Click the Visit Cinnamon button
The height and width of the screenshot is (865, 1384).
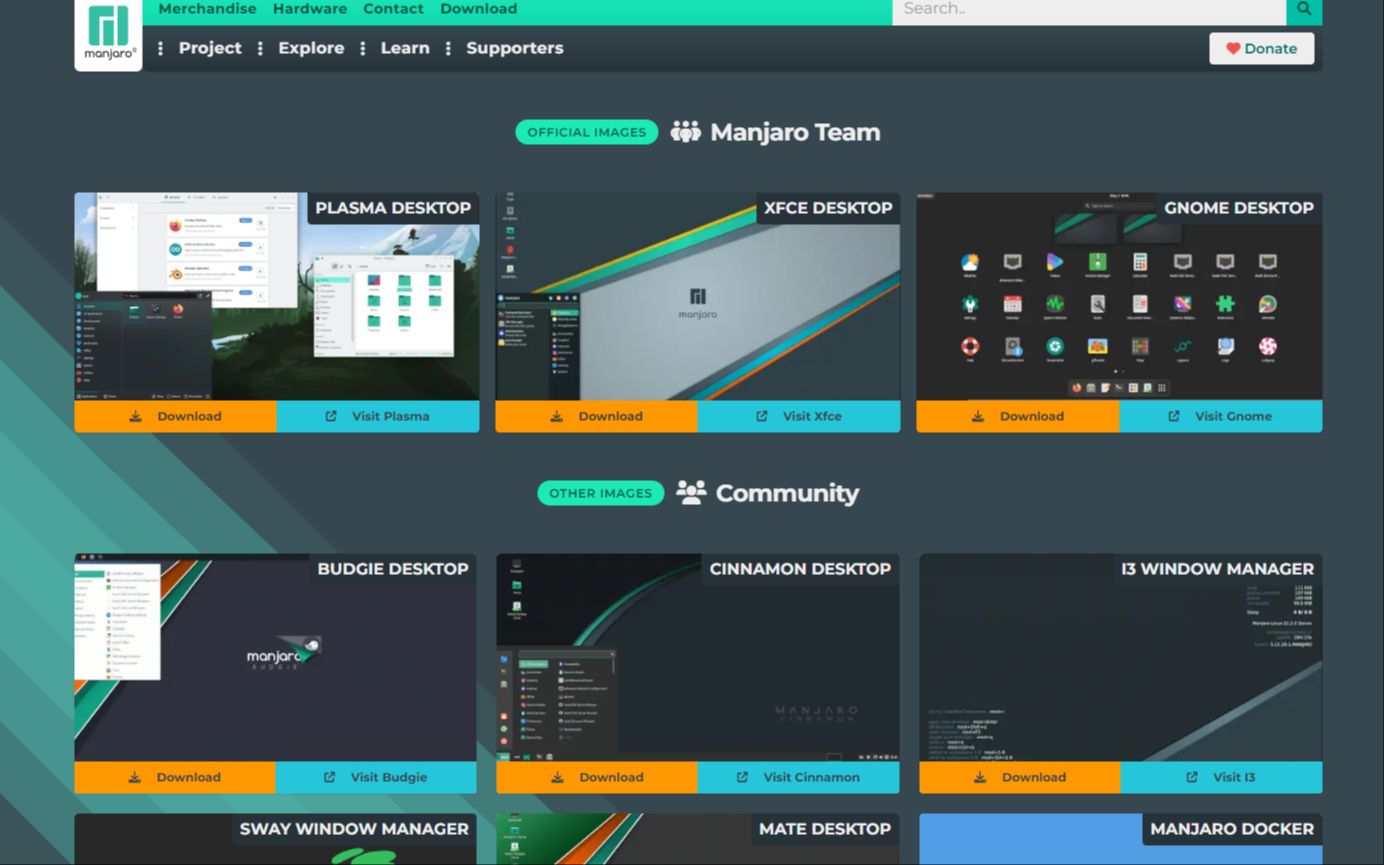(799, 777)
